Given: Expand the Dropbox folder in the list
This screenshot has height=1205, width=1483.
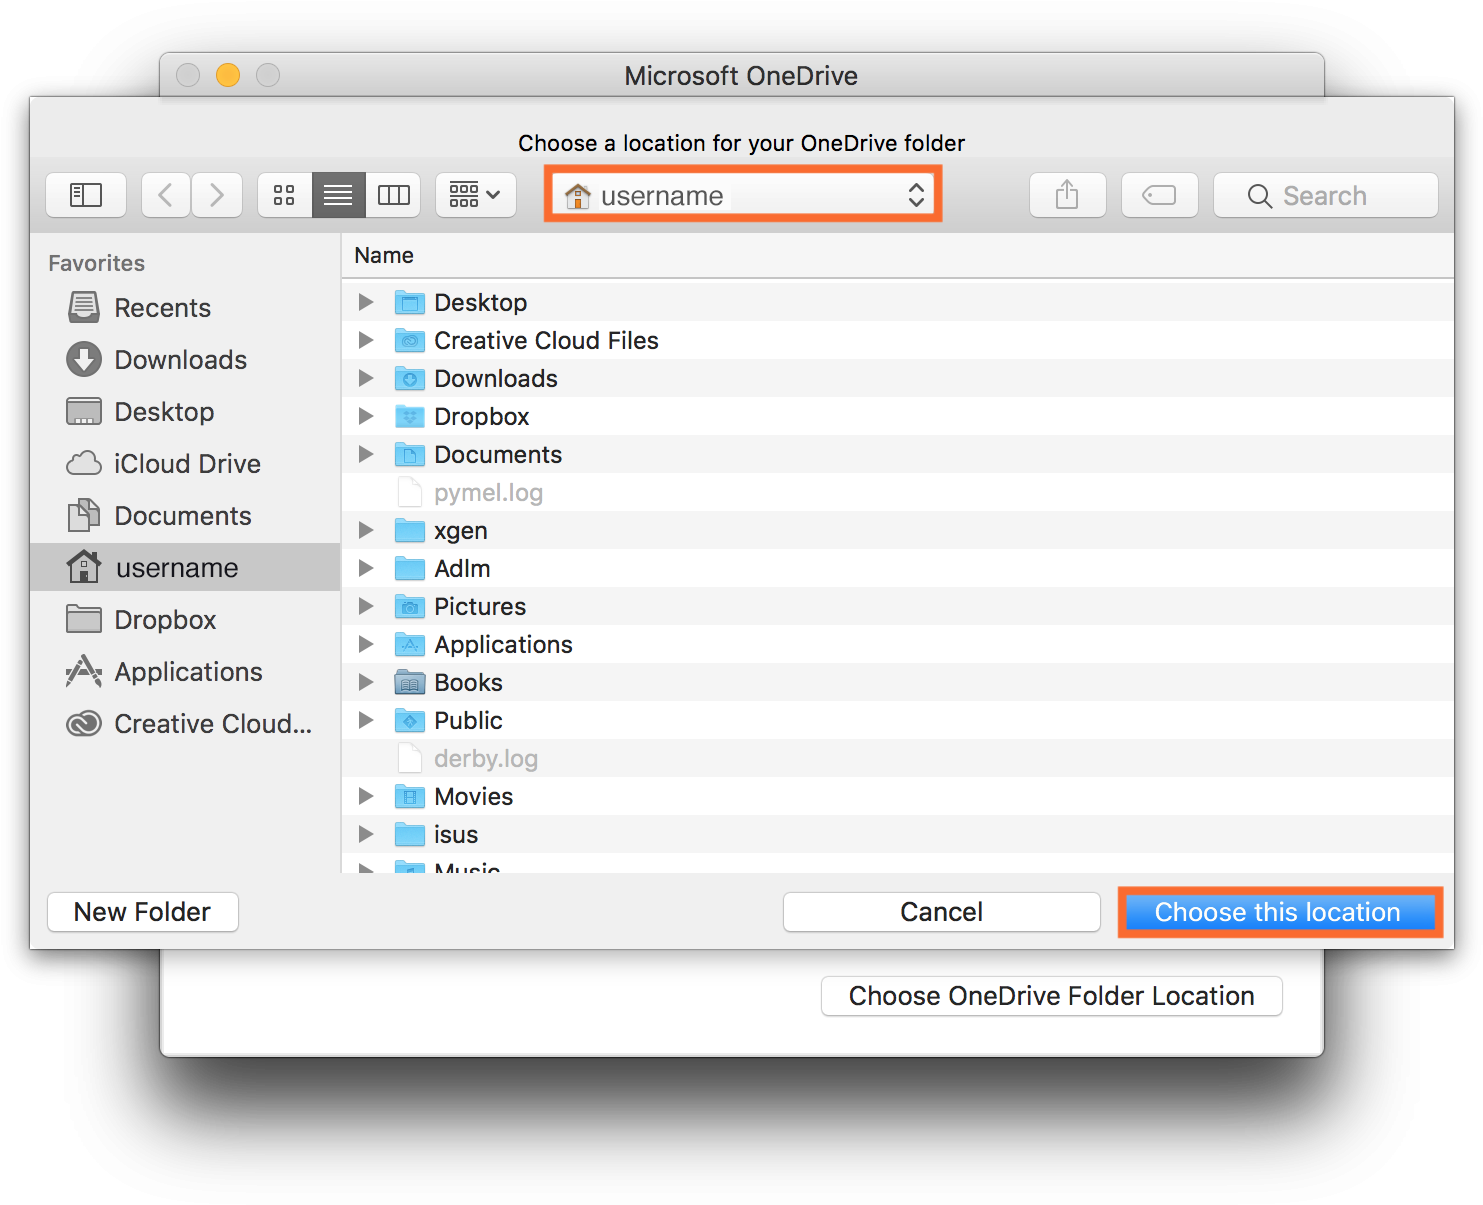Looking at the screenshot, I should click(366, 416).
